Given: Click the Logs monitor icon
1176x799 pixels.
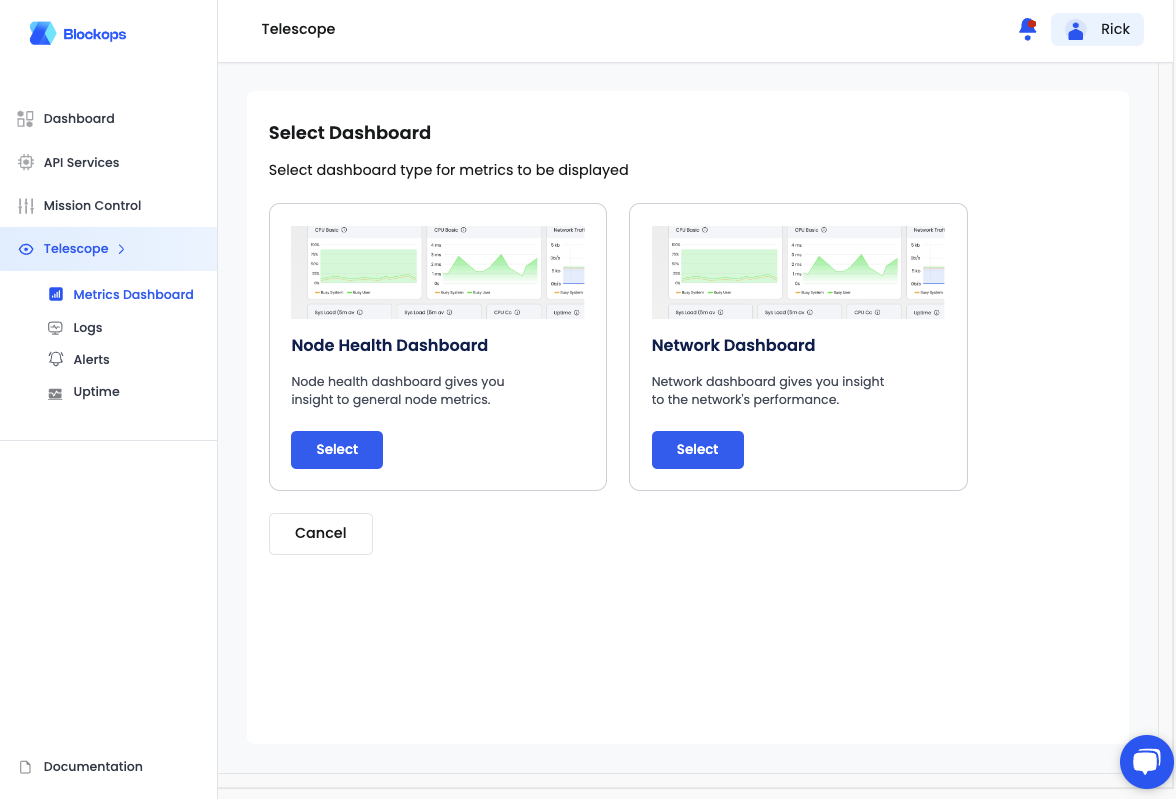Looking at the screenshot, I should pyautogui.click(x=56, y=327).
